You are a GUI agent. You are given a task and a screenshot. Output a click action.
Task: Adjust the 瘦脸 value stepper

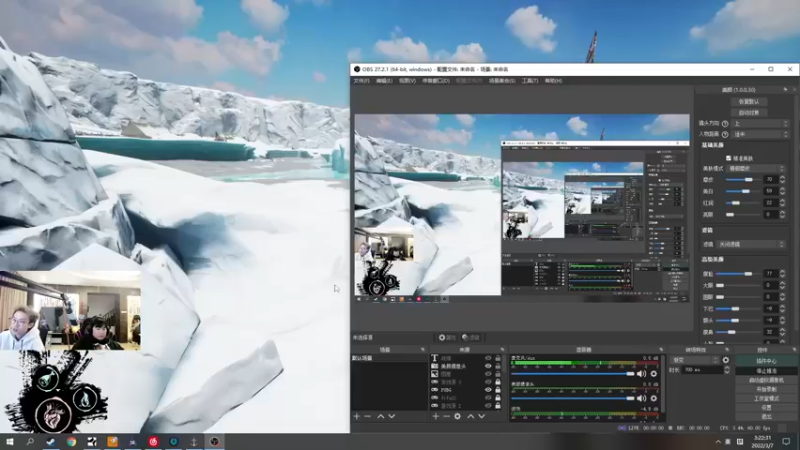783,273
